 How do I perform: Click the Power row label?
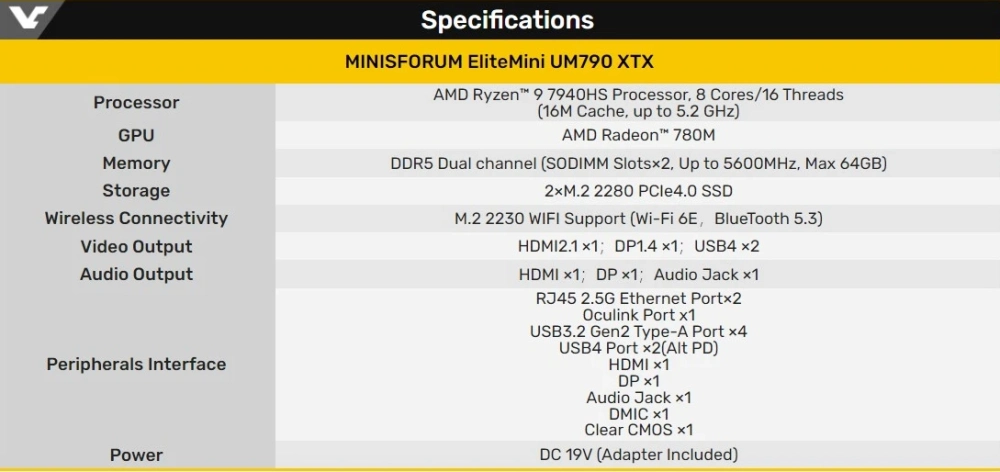(136, 455)
